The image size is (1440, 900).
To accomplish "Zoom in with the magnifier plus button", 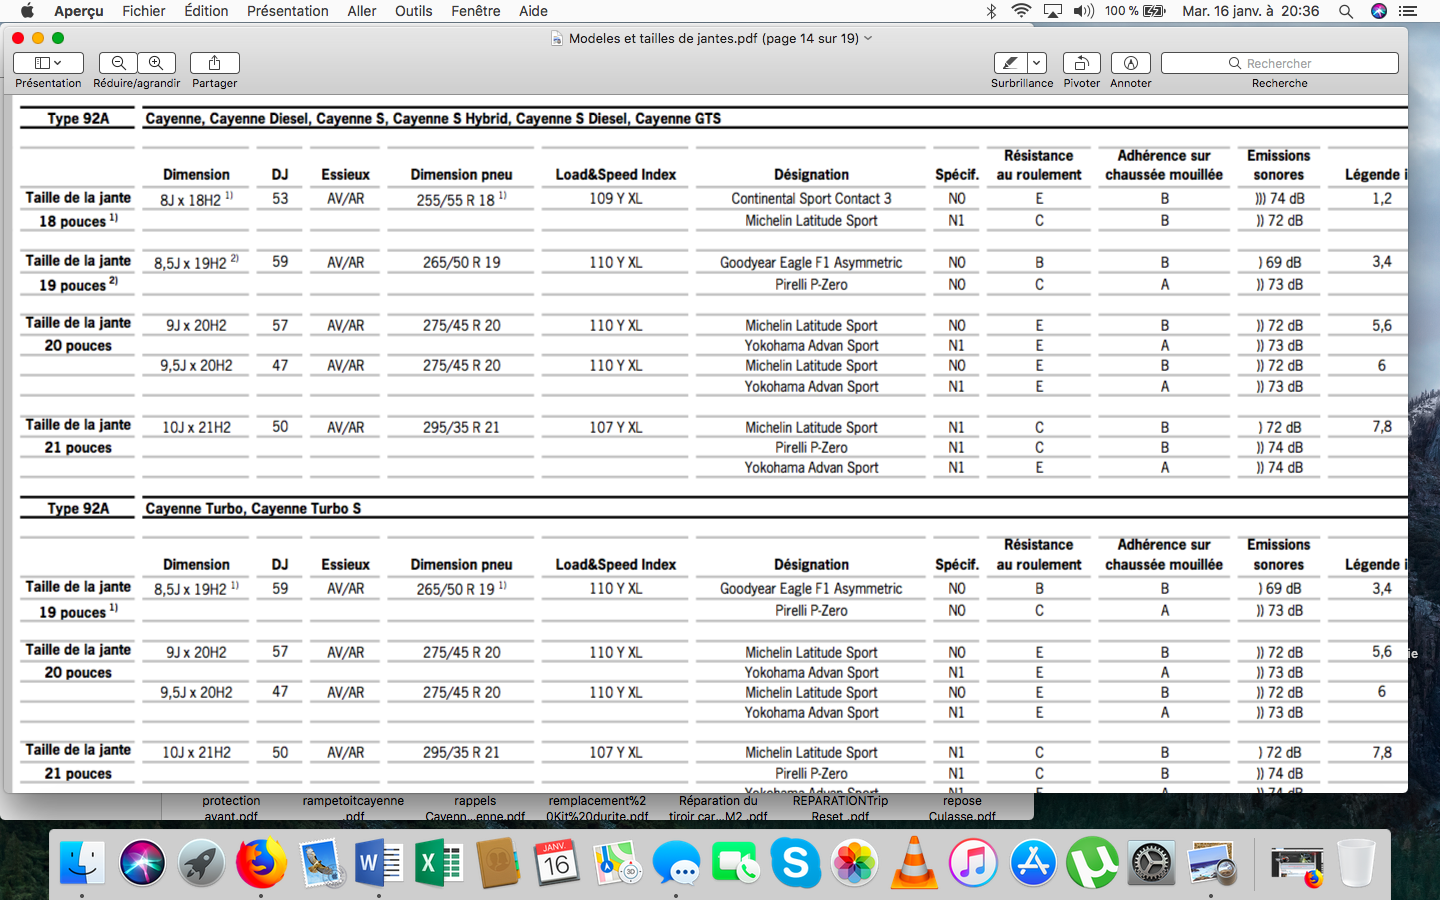I will click(156, 63).
